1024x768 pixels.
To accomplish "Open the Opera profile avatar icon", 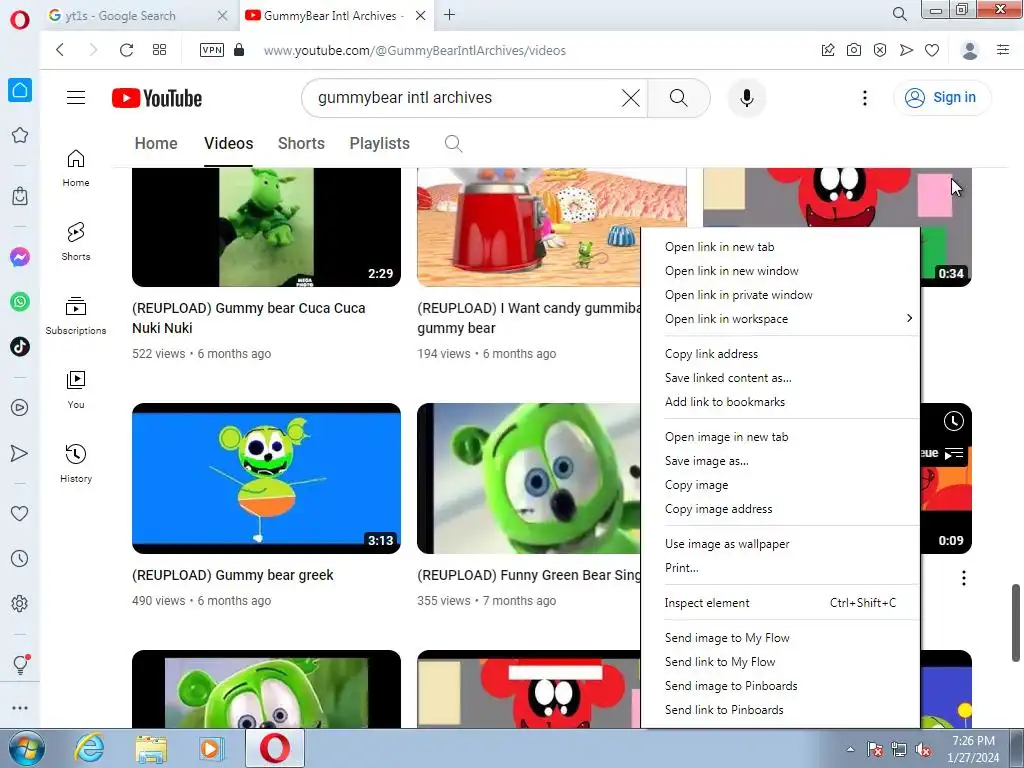I will 970,50.
